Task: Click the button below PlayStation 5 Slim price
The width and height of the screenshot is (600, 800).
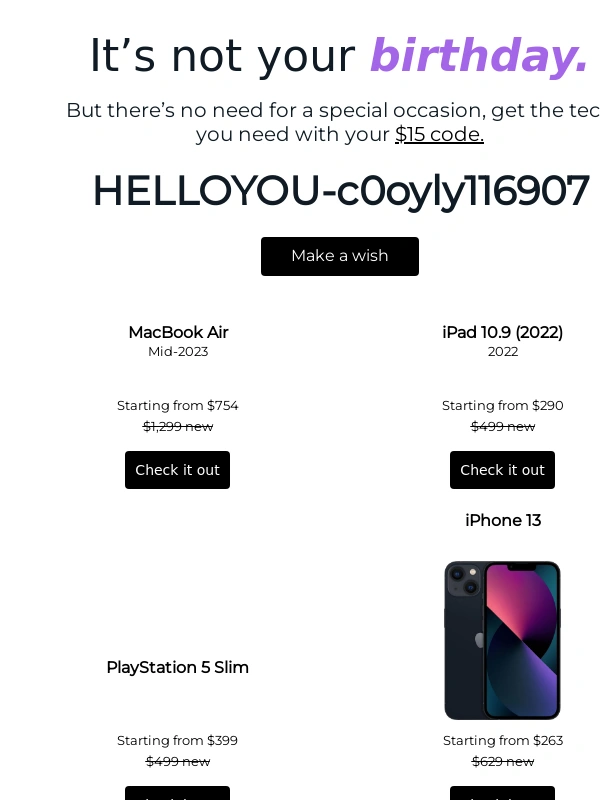Action: coord(178,793)
